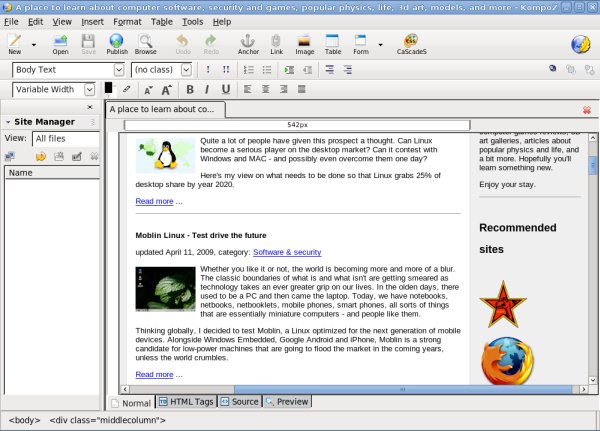Click Read more under the Moblin article

[x=154, y=374]
